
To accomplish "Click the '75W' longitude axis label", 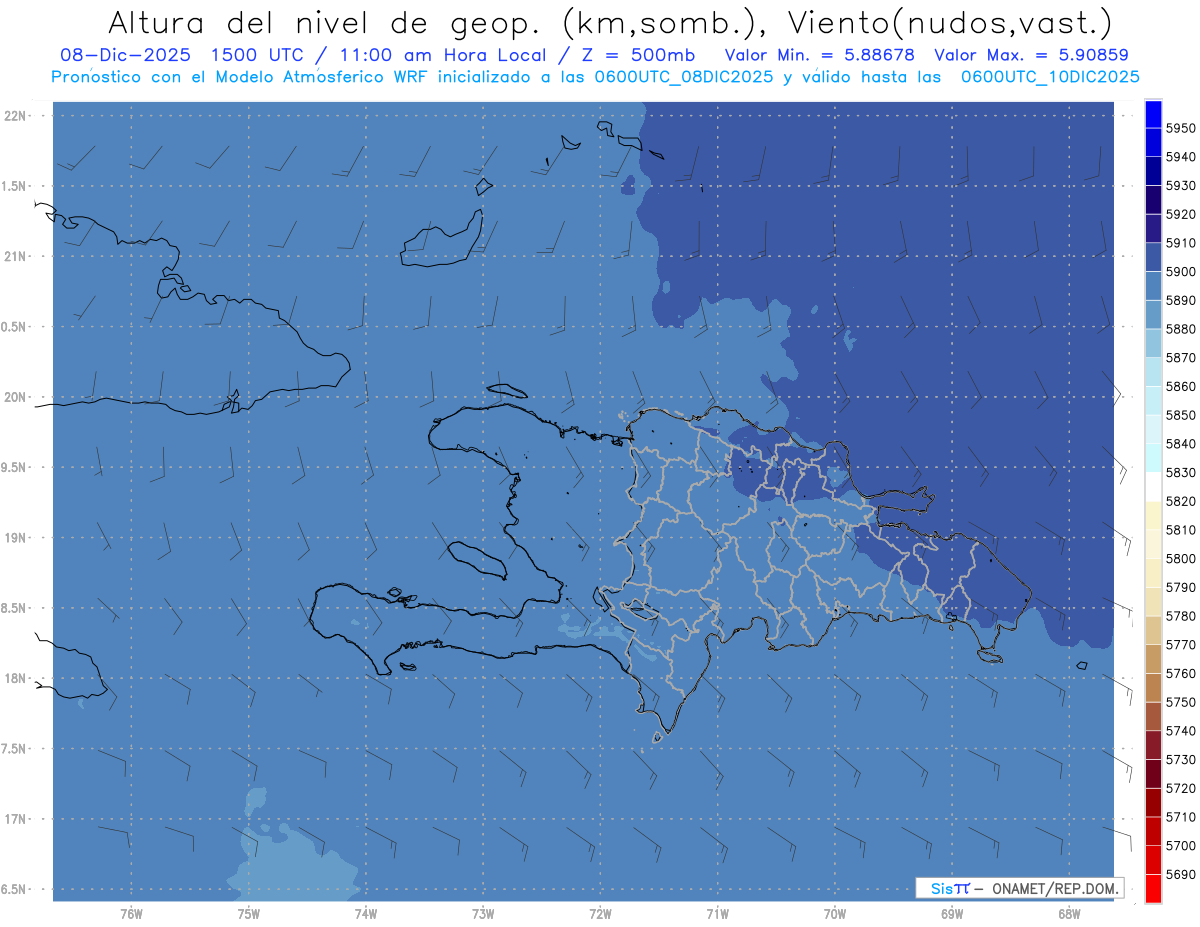I will coord(248,914).
